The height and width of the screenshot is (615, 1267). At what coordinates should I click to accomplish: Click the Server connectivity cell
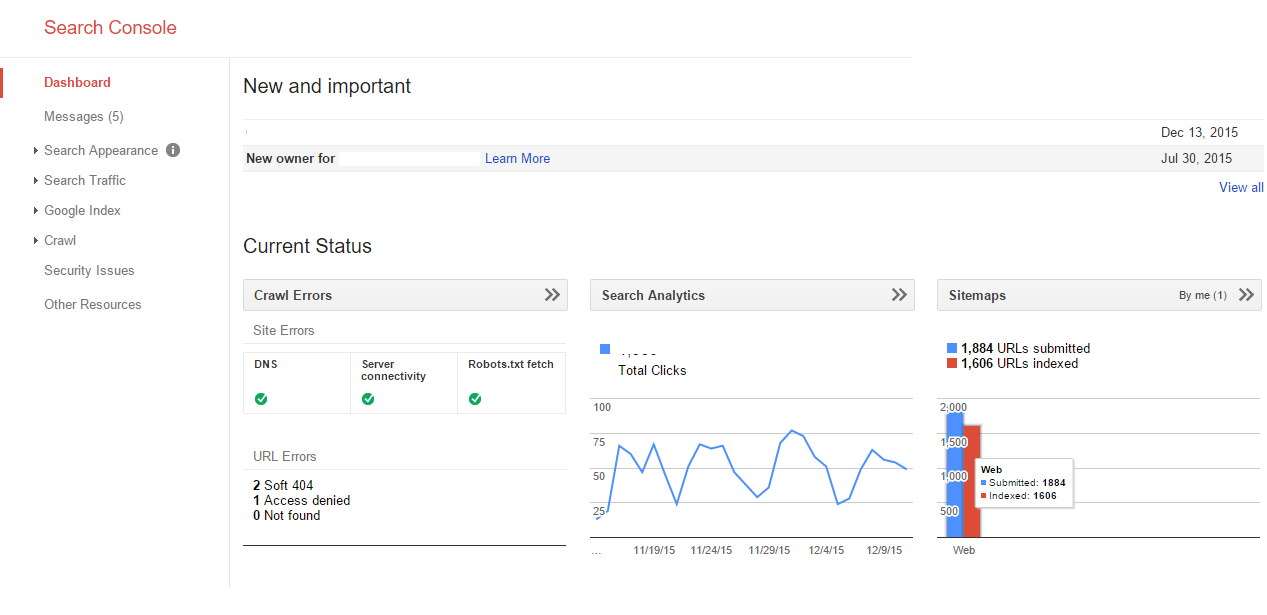(x=404, y=383)
